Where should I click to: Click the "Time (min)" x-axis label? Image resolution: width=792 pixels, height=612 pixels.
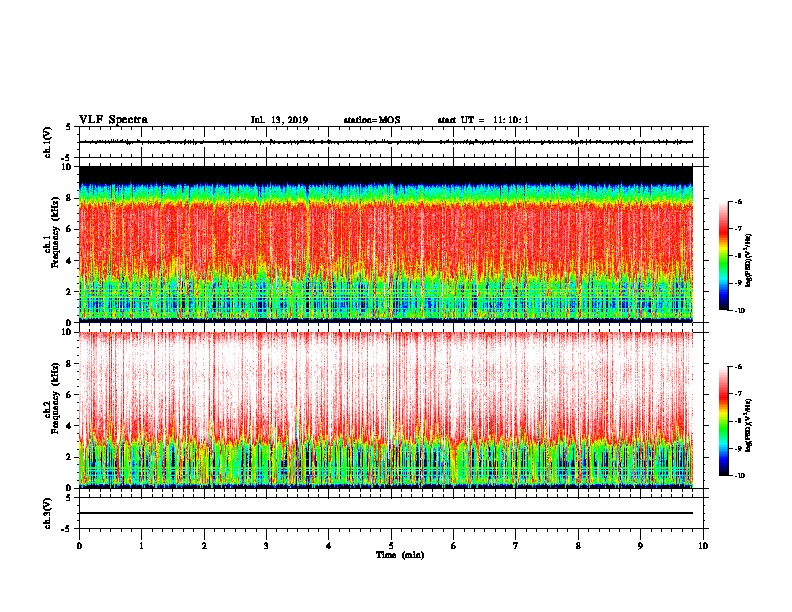click(400, 555)
